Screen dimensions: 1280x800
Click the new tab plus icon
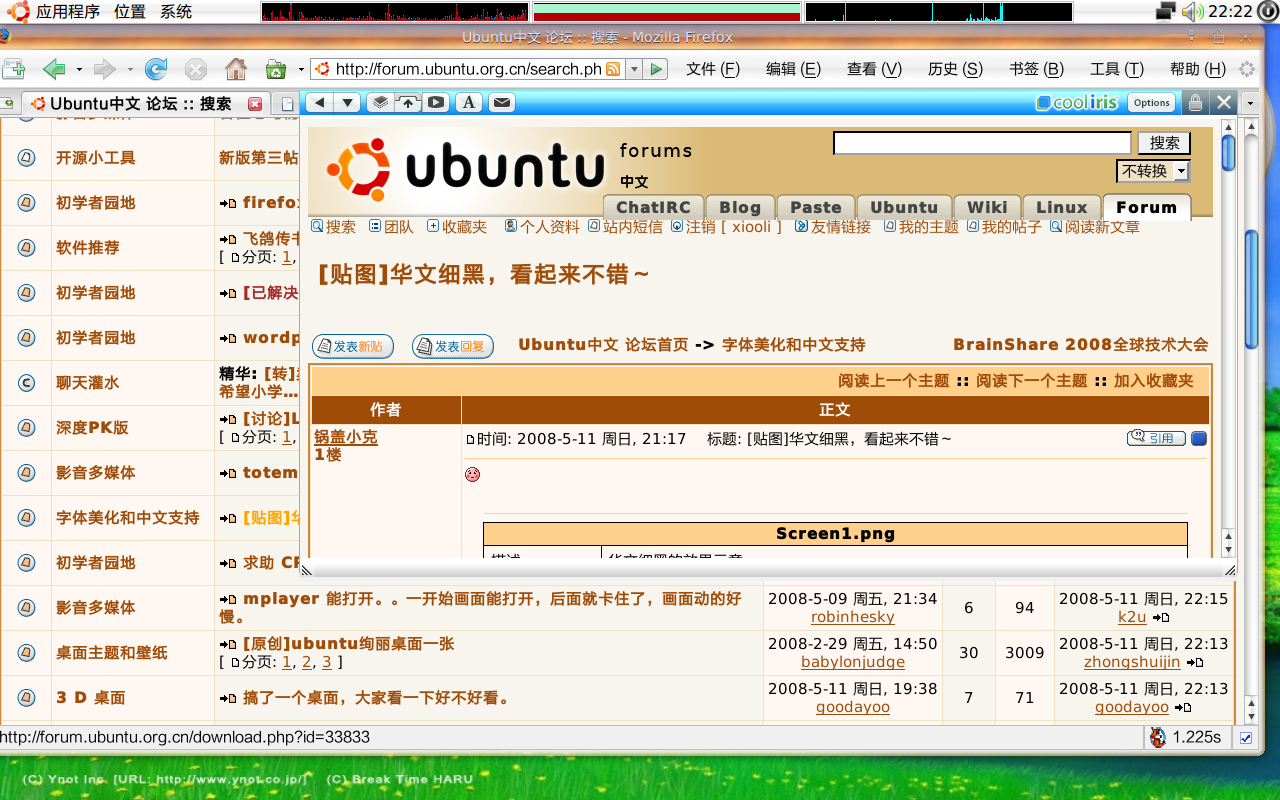click(x=13, y=69)
